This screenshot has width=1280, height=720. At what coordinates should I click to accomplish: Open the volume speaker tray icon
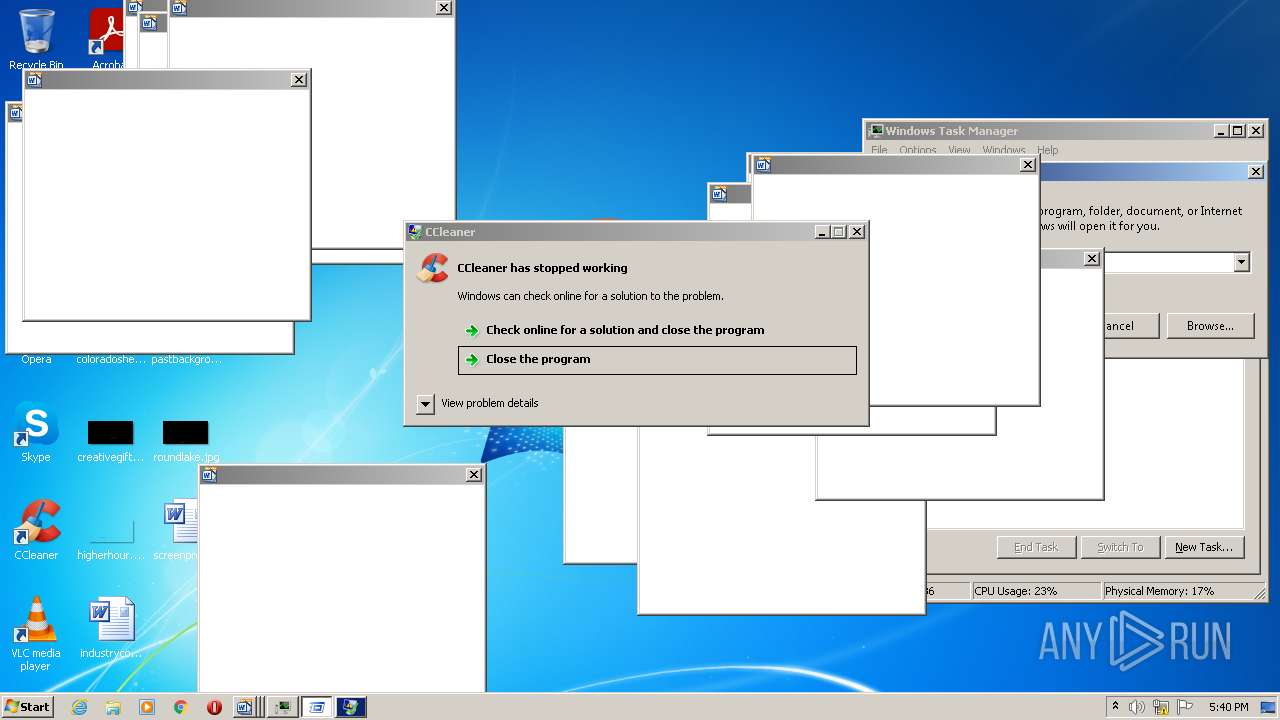[1137, 707]
